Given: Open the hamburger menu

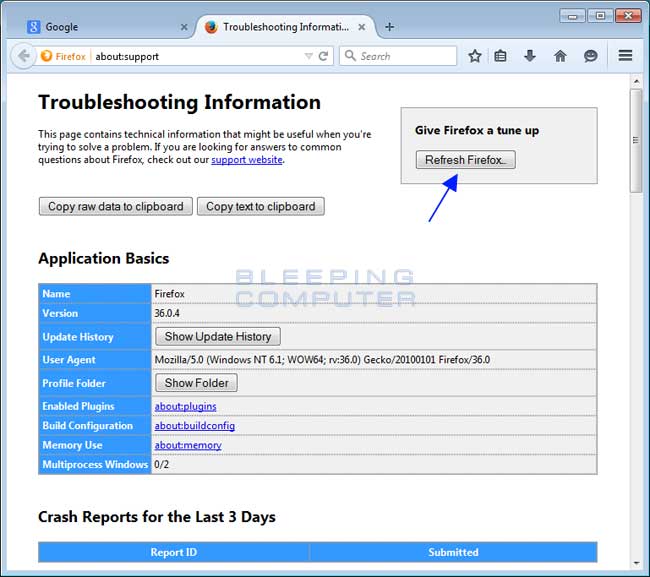Looking at the screenshot, I should click(625, 56).
